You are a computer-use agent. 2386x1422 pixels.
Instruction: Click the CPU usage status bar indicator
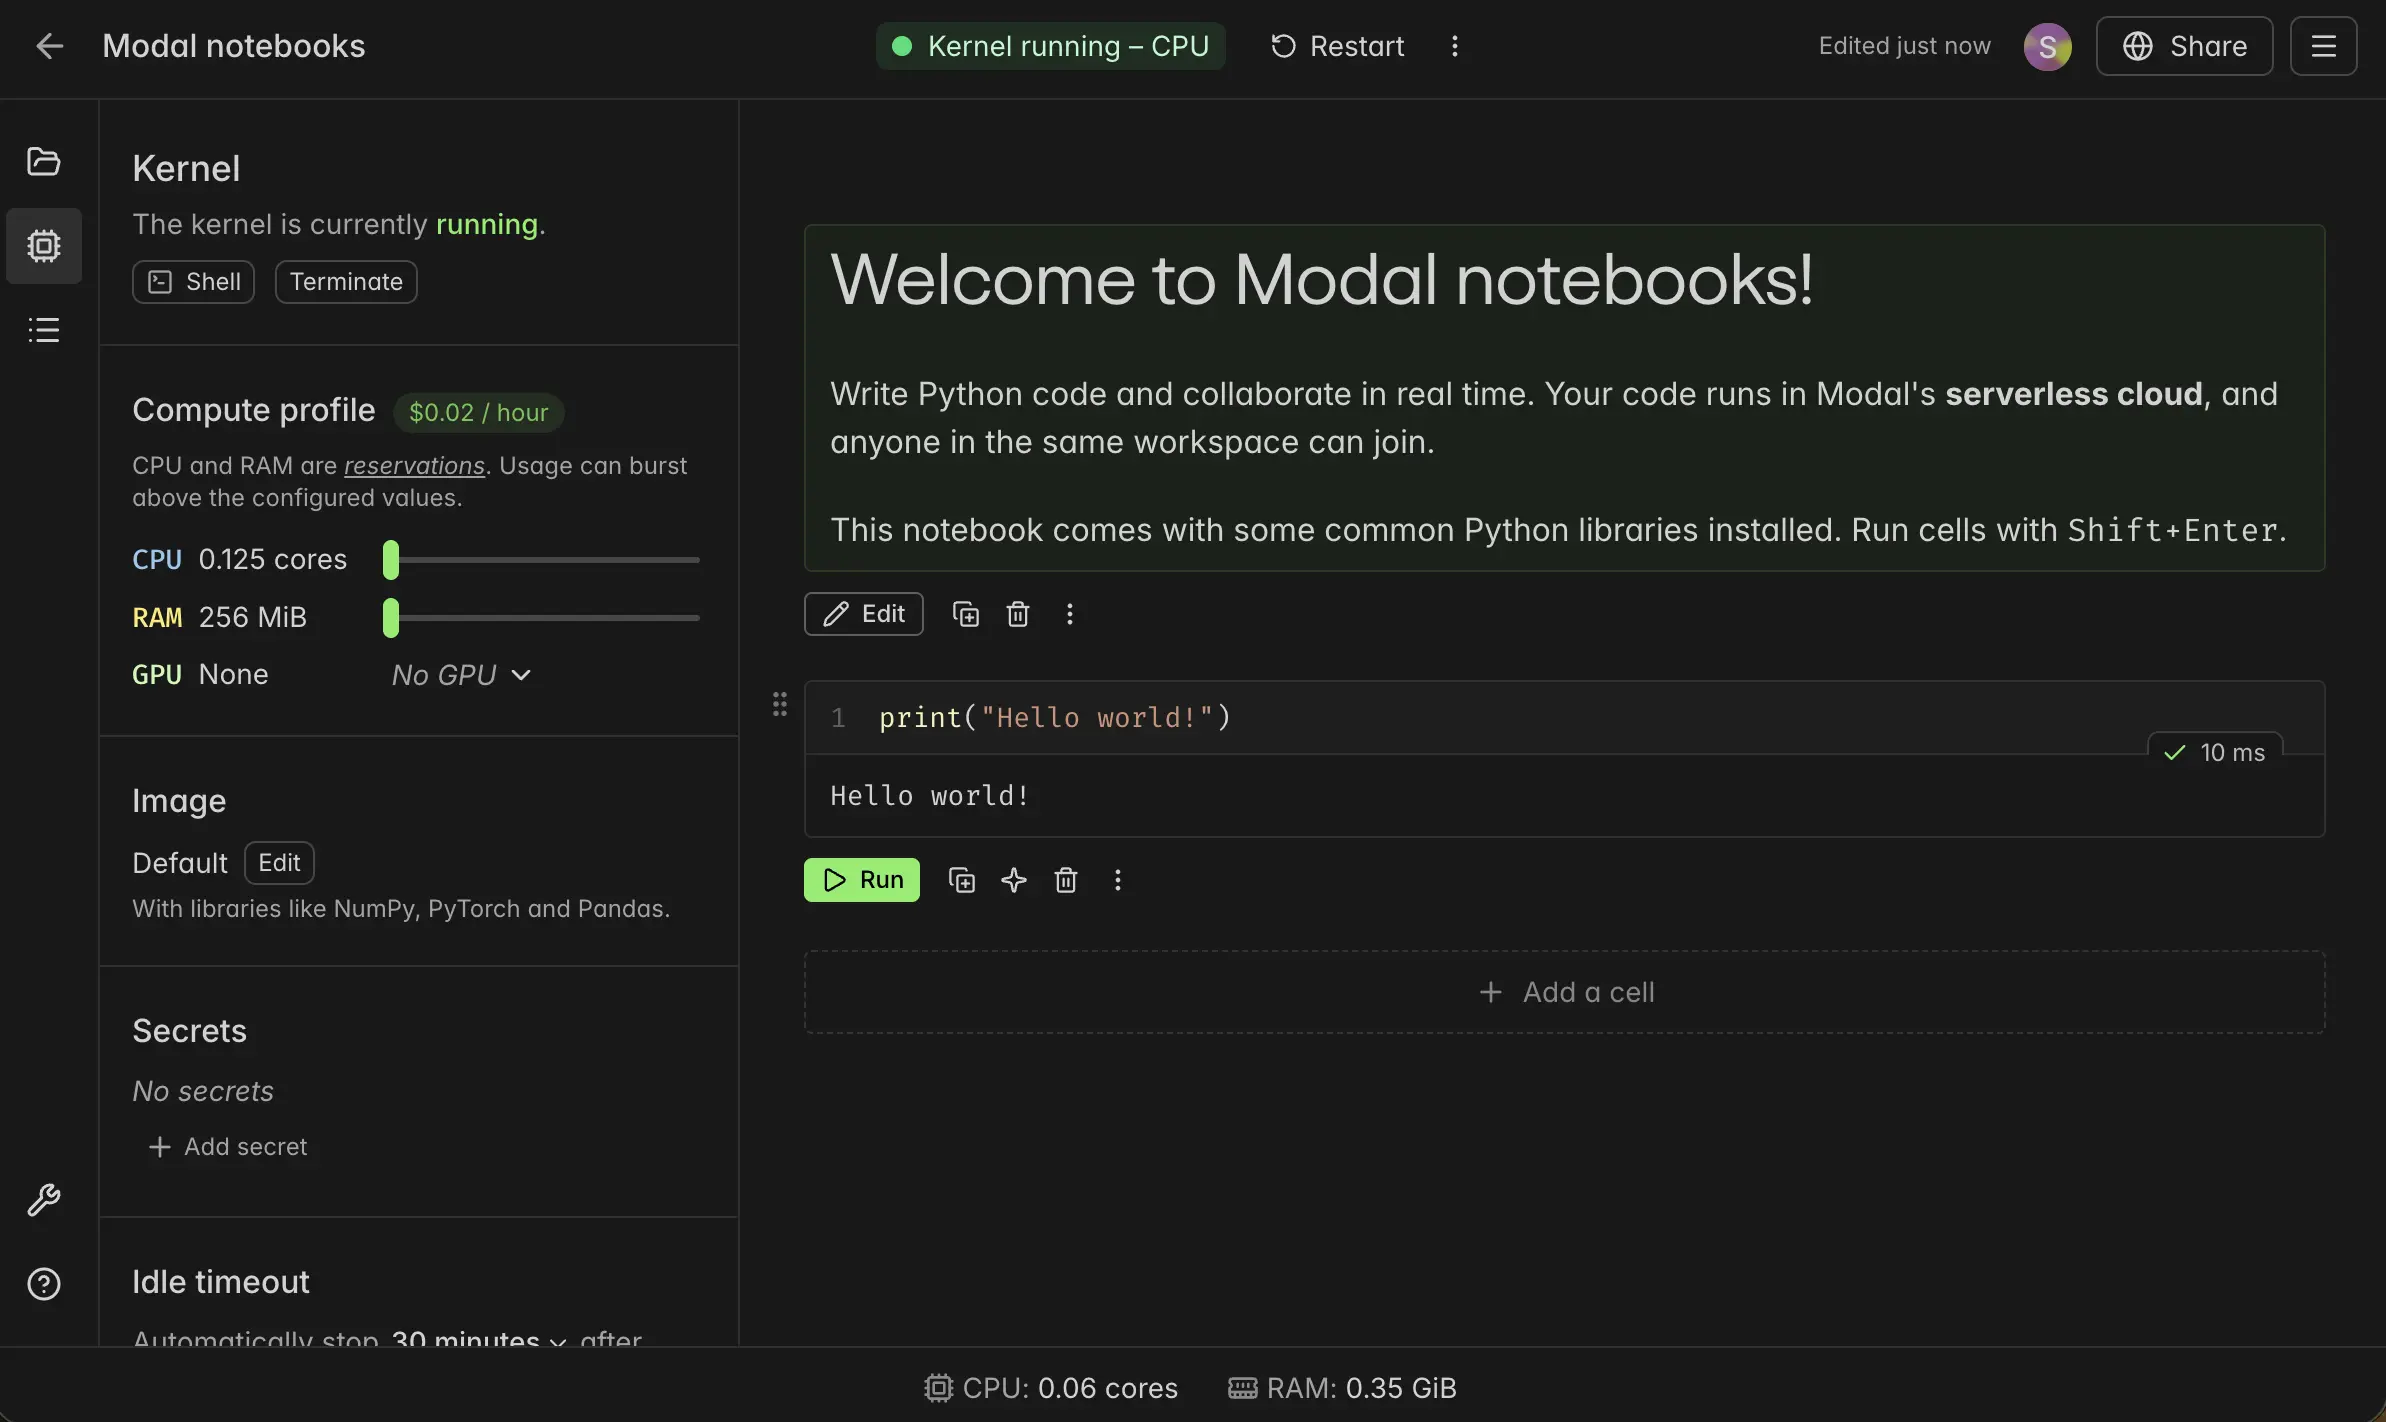pos(1051,1388)
